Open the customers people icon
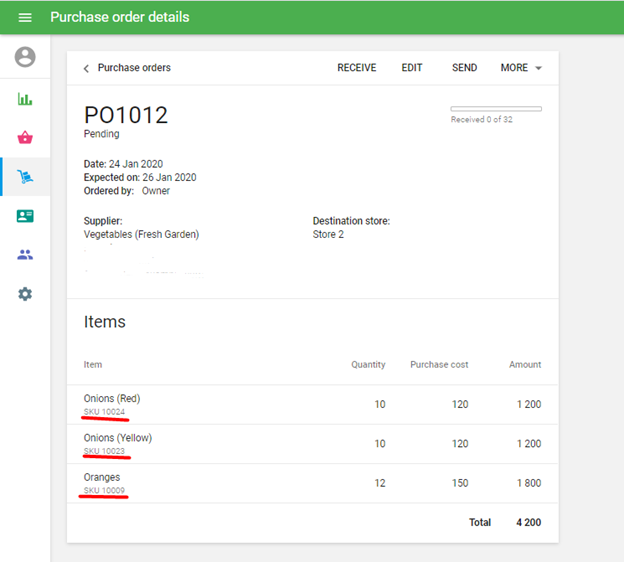The width and height of the screenshot is (624, 562). pos(25,255)
